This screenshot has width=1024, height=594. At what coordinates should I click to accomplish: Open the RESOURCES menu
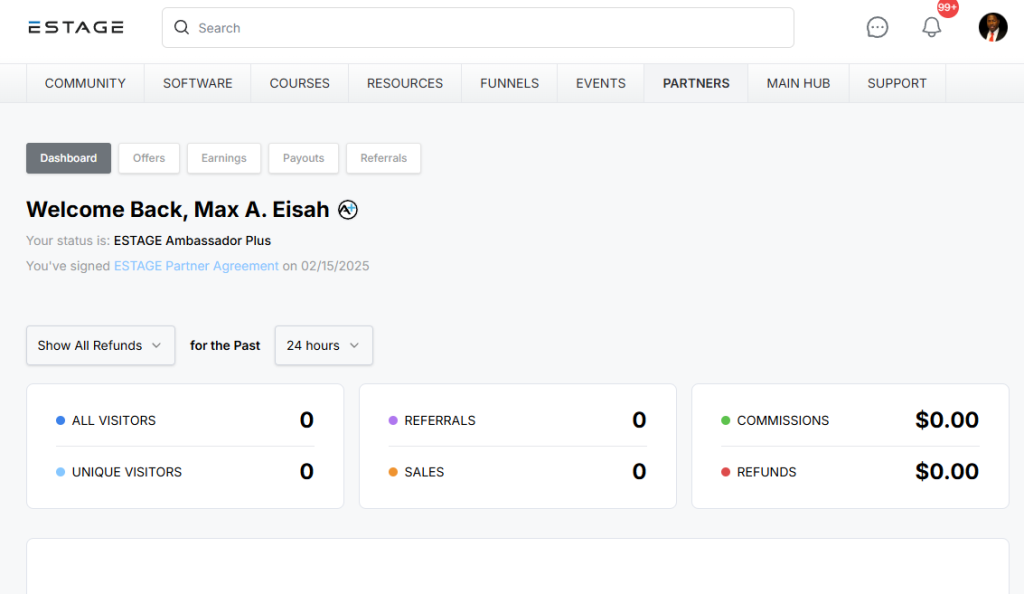[x=405, y=84]
